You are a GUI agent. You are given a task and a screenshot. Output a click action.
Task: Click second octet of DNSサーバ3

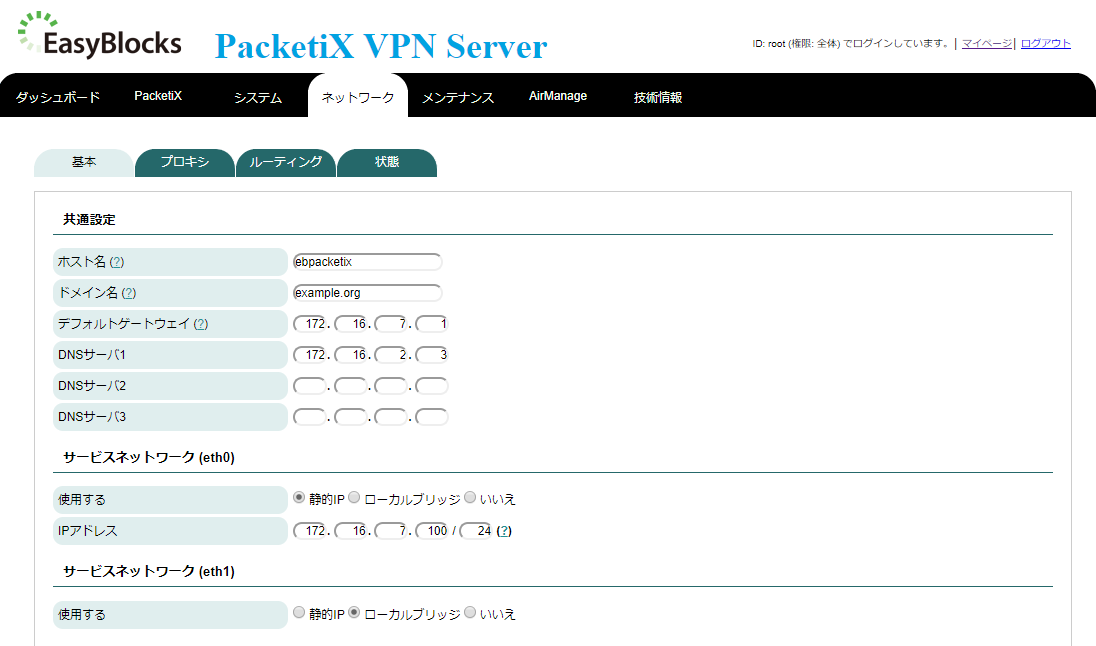point(351,417)
